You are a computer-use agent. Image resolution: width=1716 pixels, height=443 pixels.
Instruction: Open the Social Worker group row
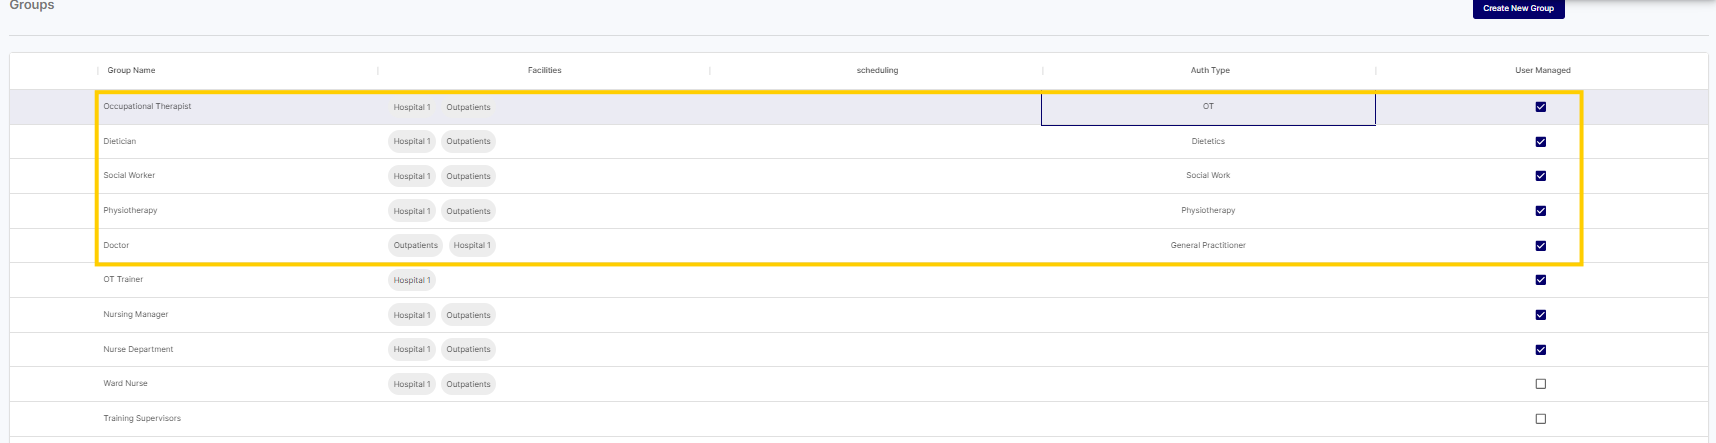130,176
